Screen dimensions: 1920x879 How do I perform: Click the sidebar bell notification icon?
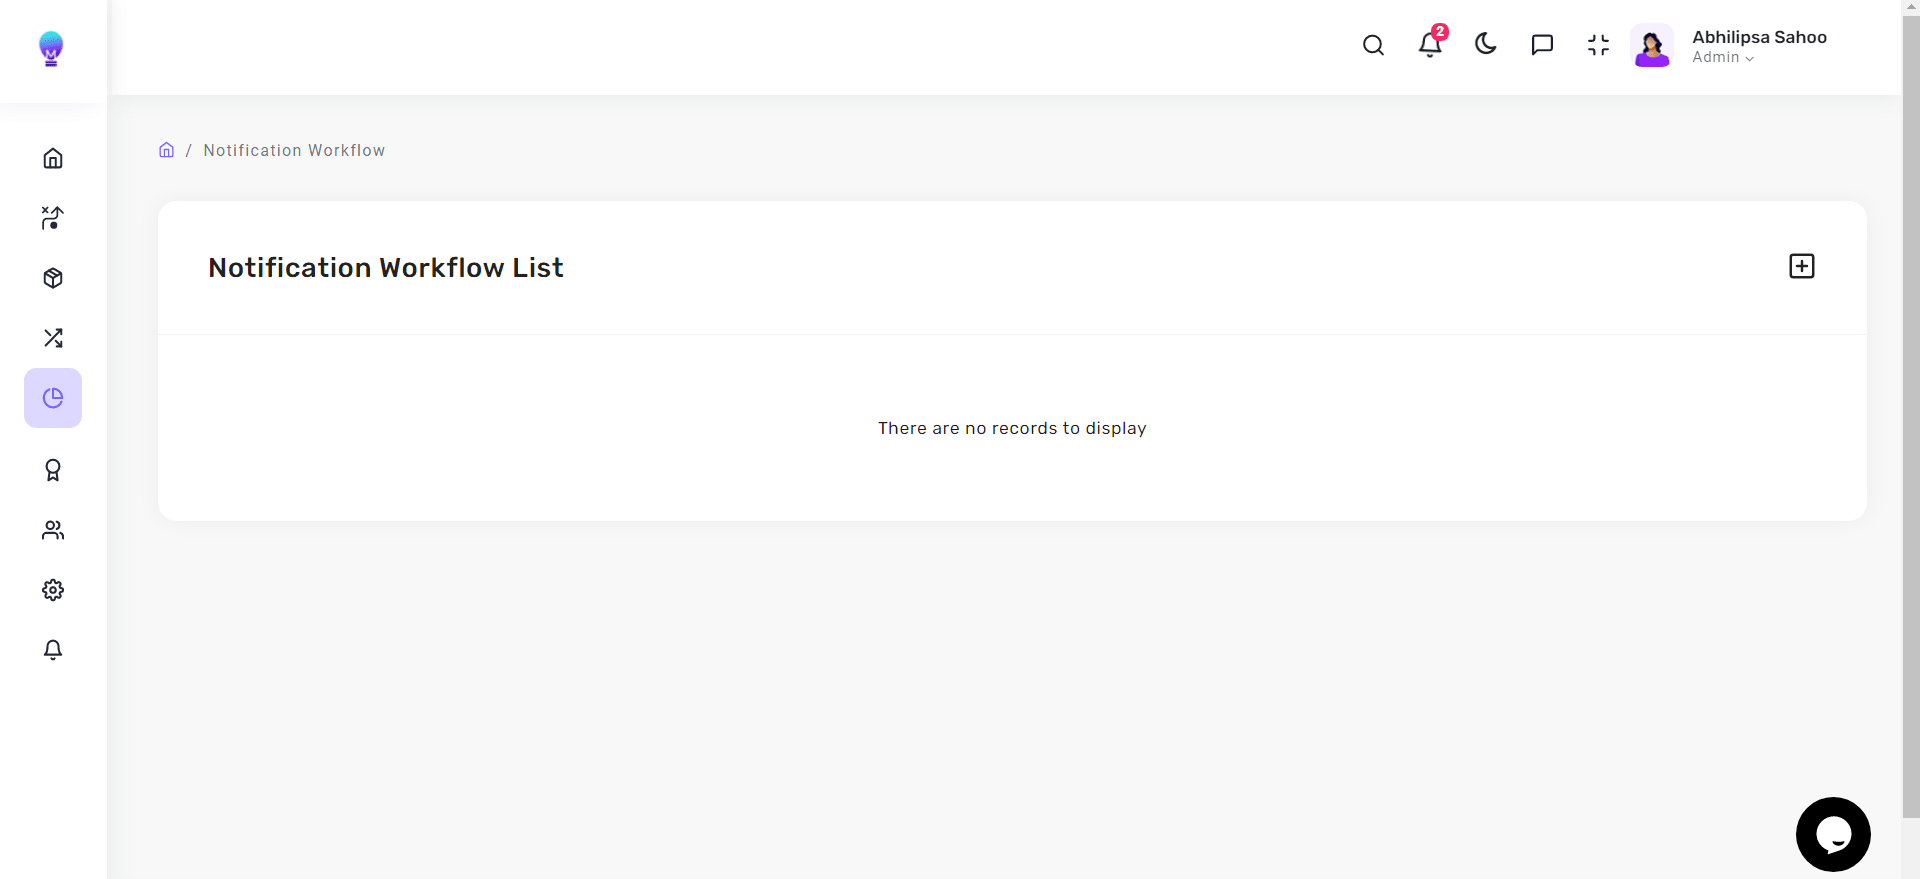(52, 650)
